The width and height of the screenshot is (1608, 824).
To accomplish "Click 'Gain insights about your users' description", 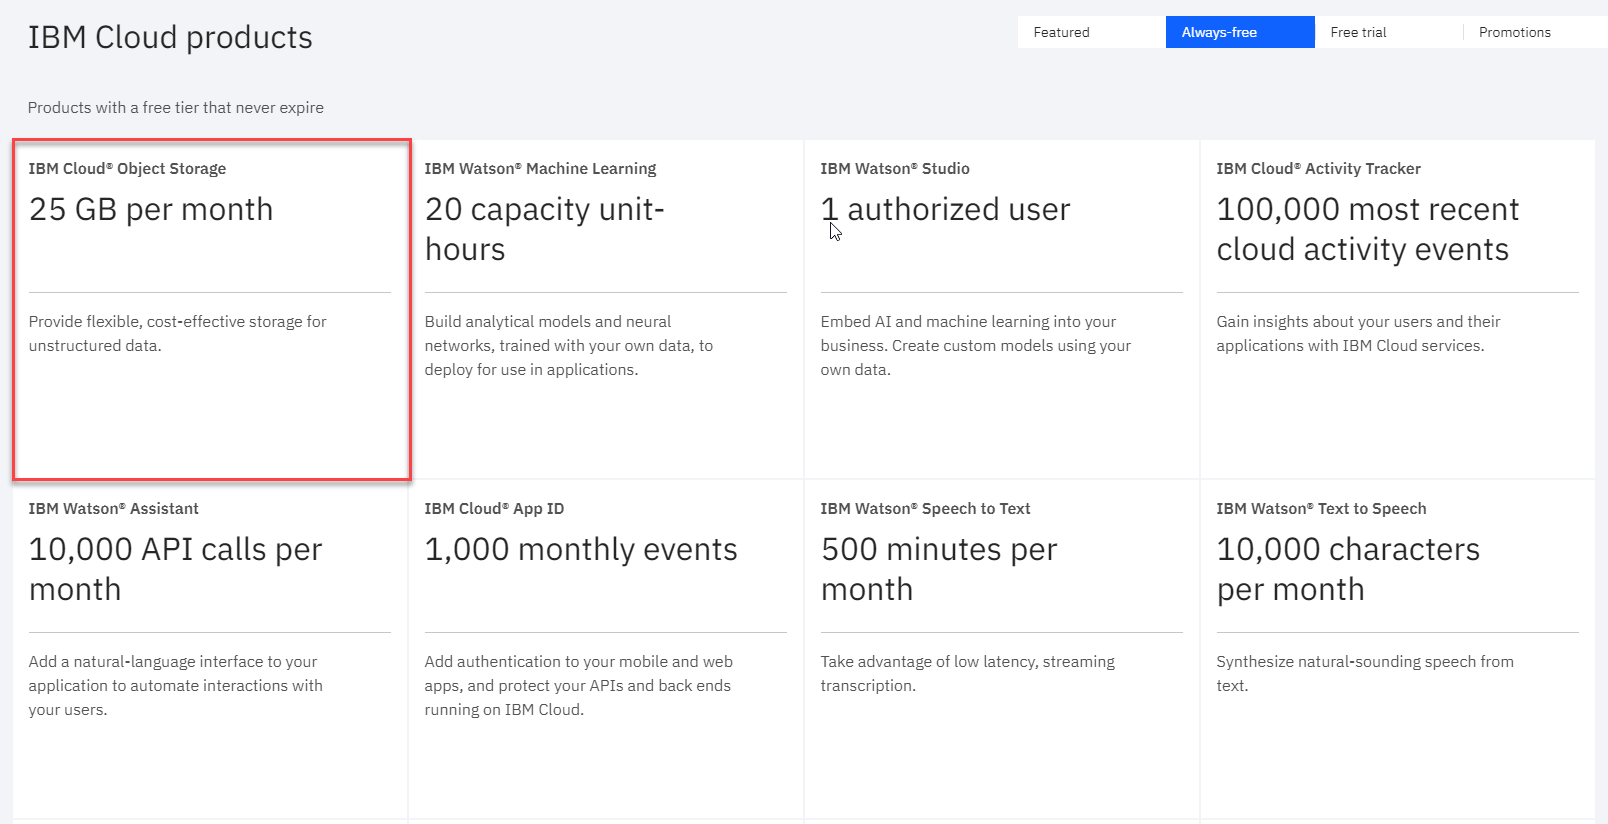I will [x=1358, y=333].
